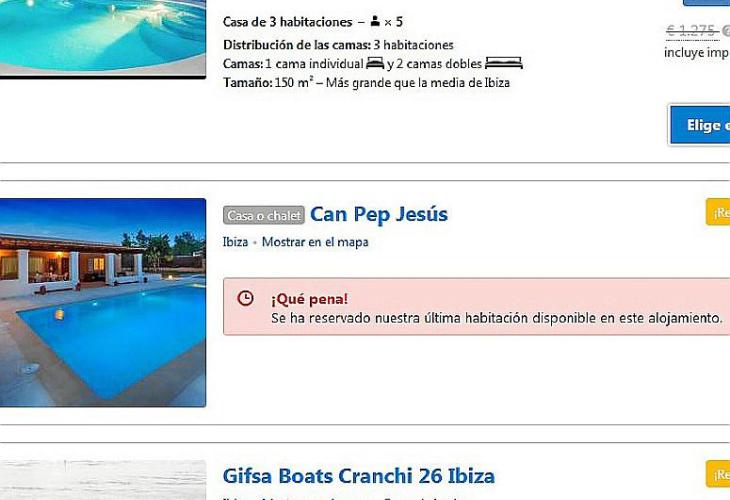Open the round pool photo thumbnail

(x=103, y=38)
